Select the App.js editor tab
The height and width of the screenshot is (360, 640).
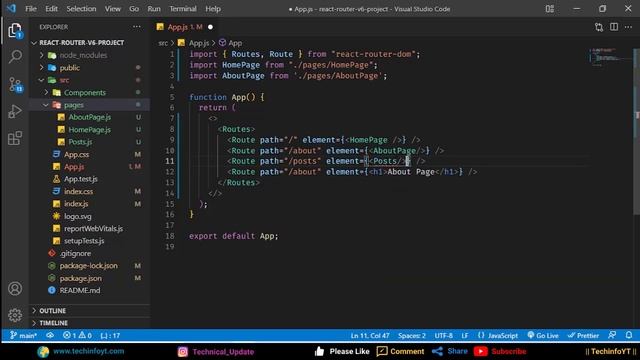click(185, 27)
